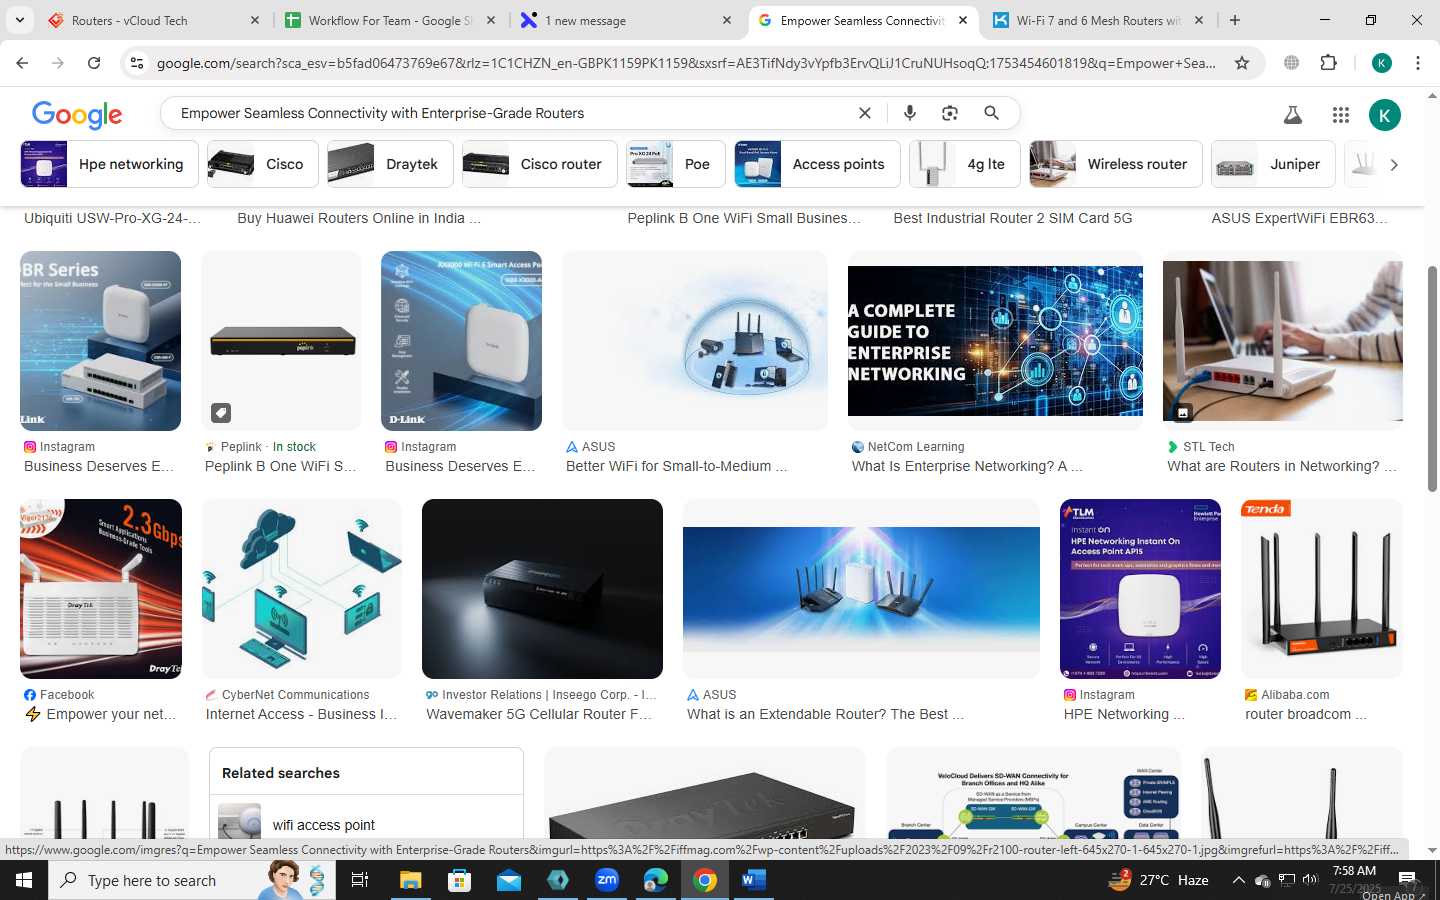Viewport: 1440px width, 900px height.
Task: Open 'Wavemaker 5G Cellular Router' link
Action: point(539,714)
